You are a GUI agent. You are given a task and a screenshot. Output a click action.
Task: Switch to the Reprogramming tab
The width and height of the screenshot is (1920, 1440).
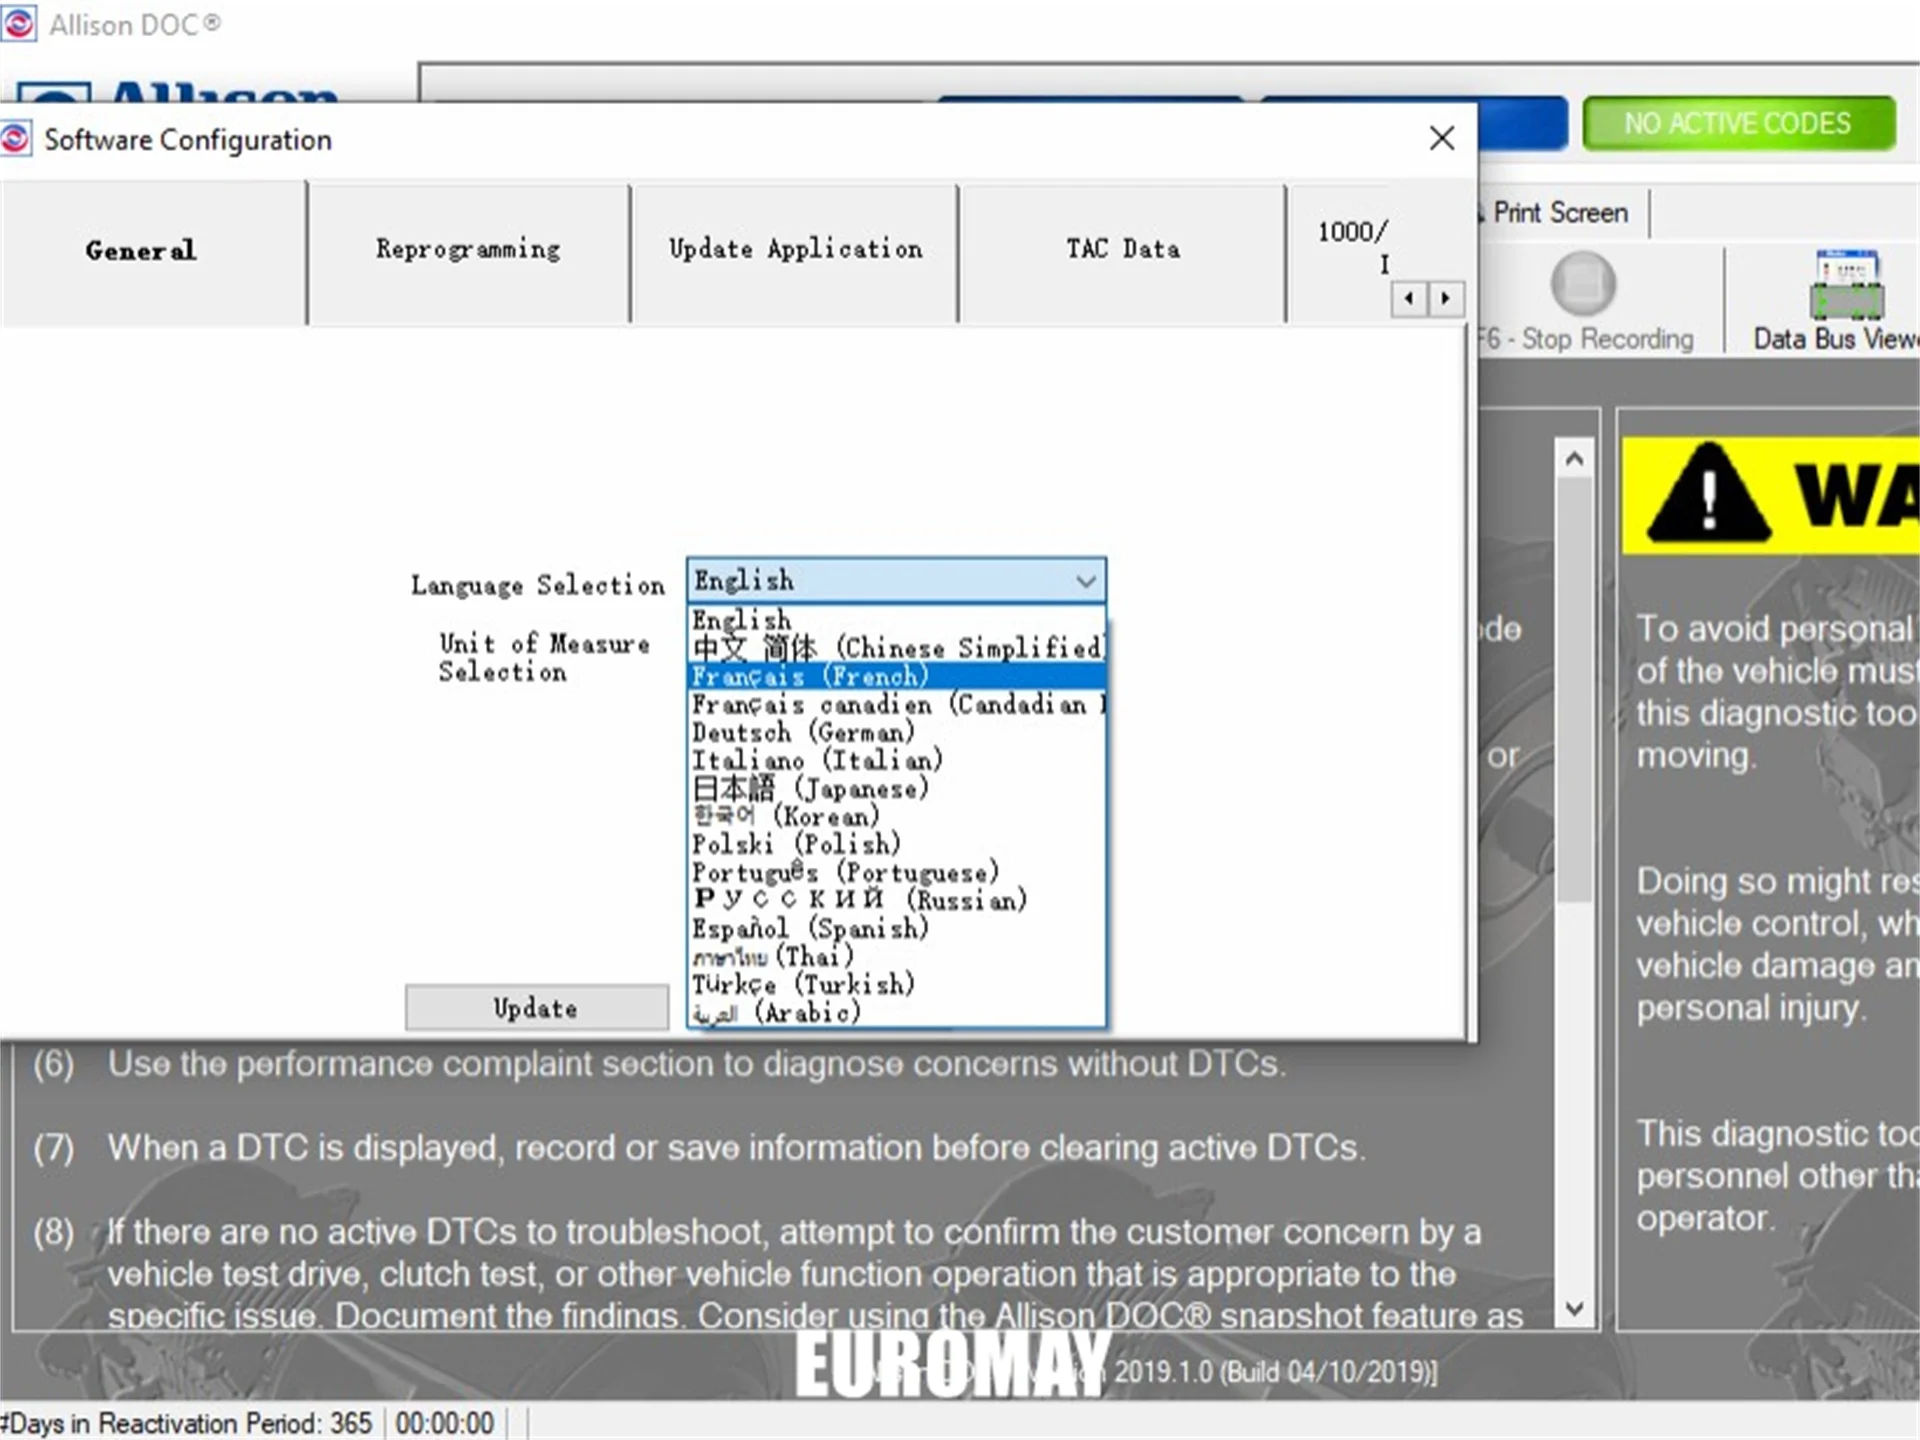(x=468, y=250)
